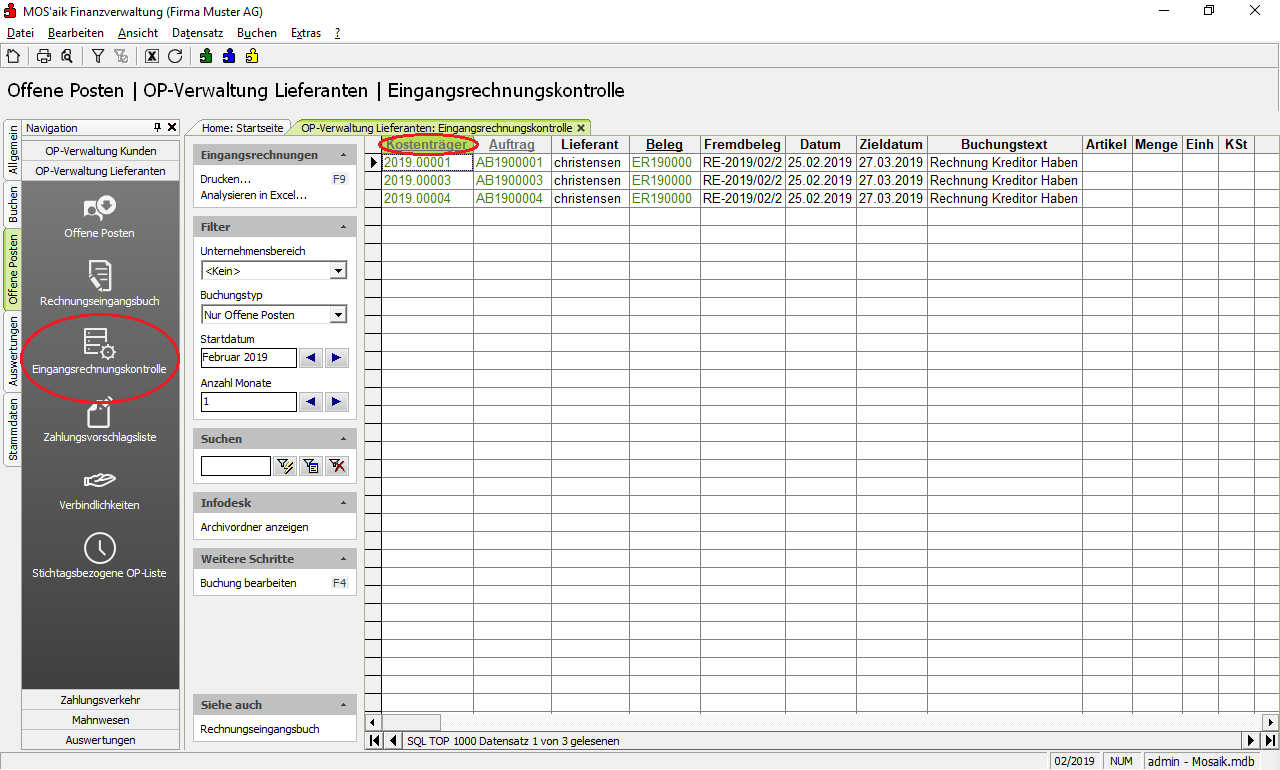Go to next record
Screen dimensions: 1280x770
[1251, 741]
